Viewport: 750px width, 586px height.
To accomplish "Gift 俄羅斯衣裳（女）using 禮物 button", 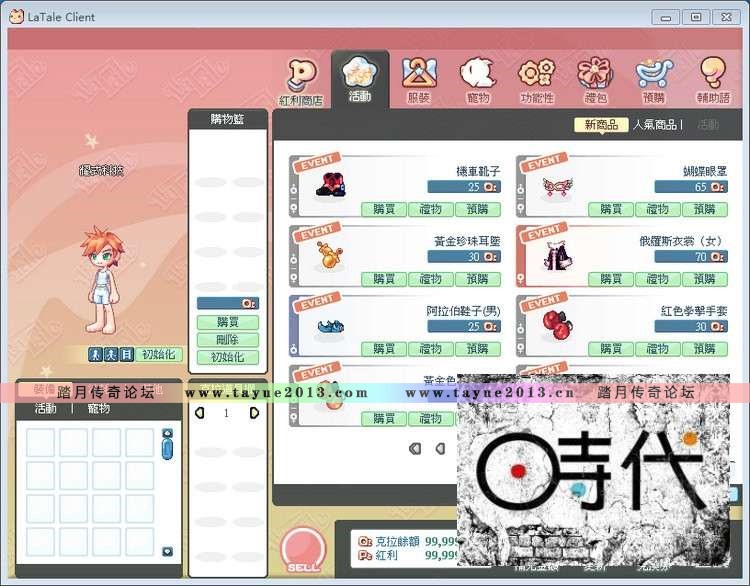I will [x=658, y=279].
